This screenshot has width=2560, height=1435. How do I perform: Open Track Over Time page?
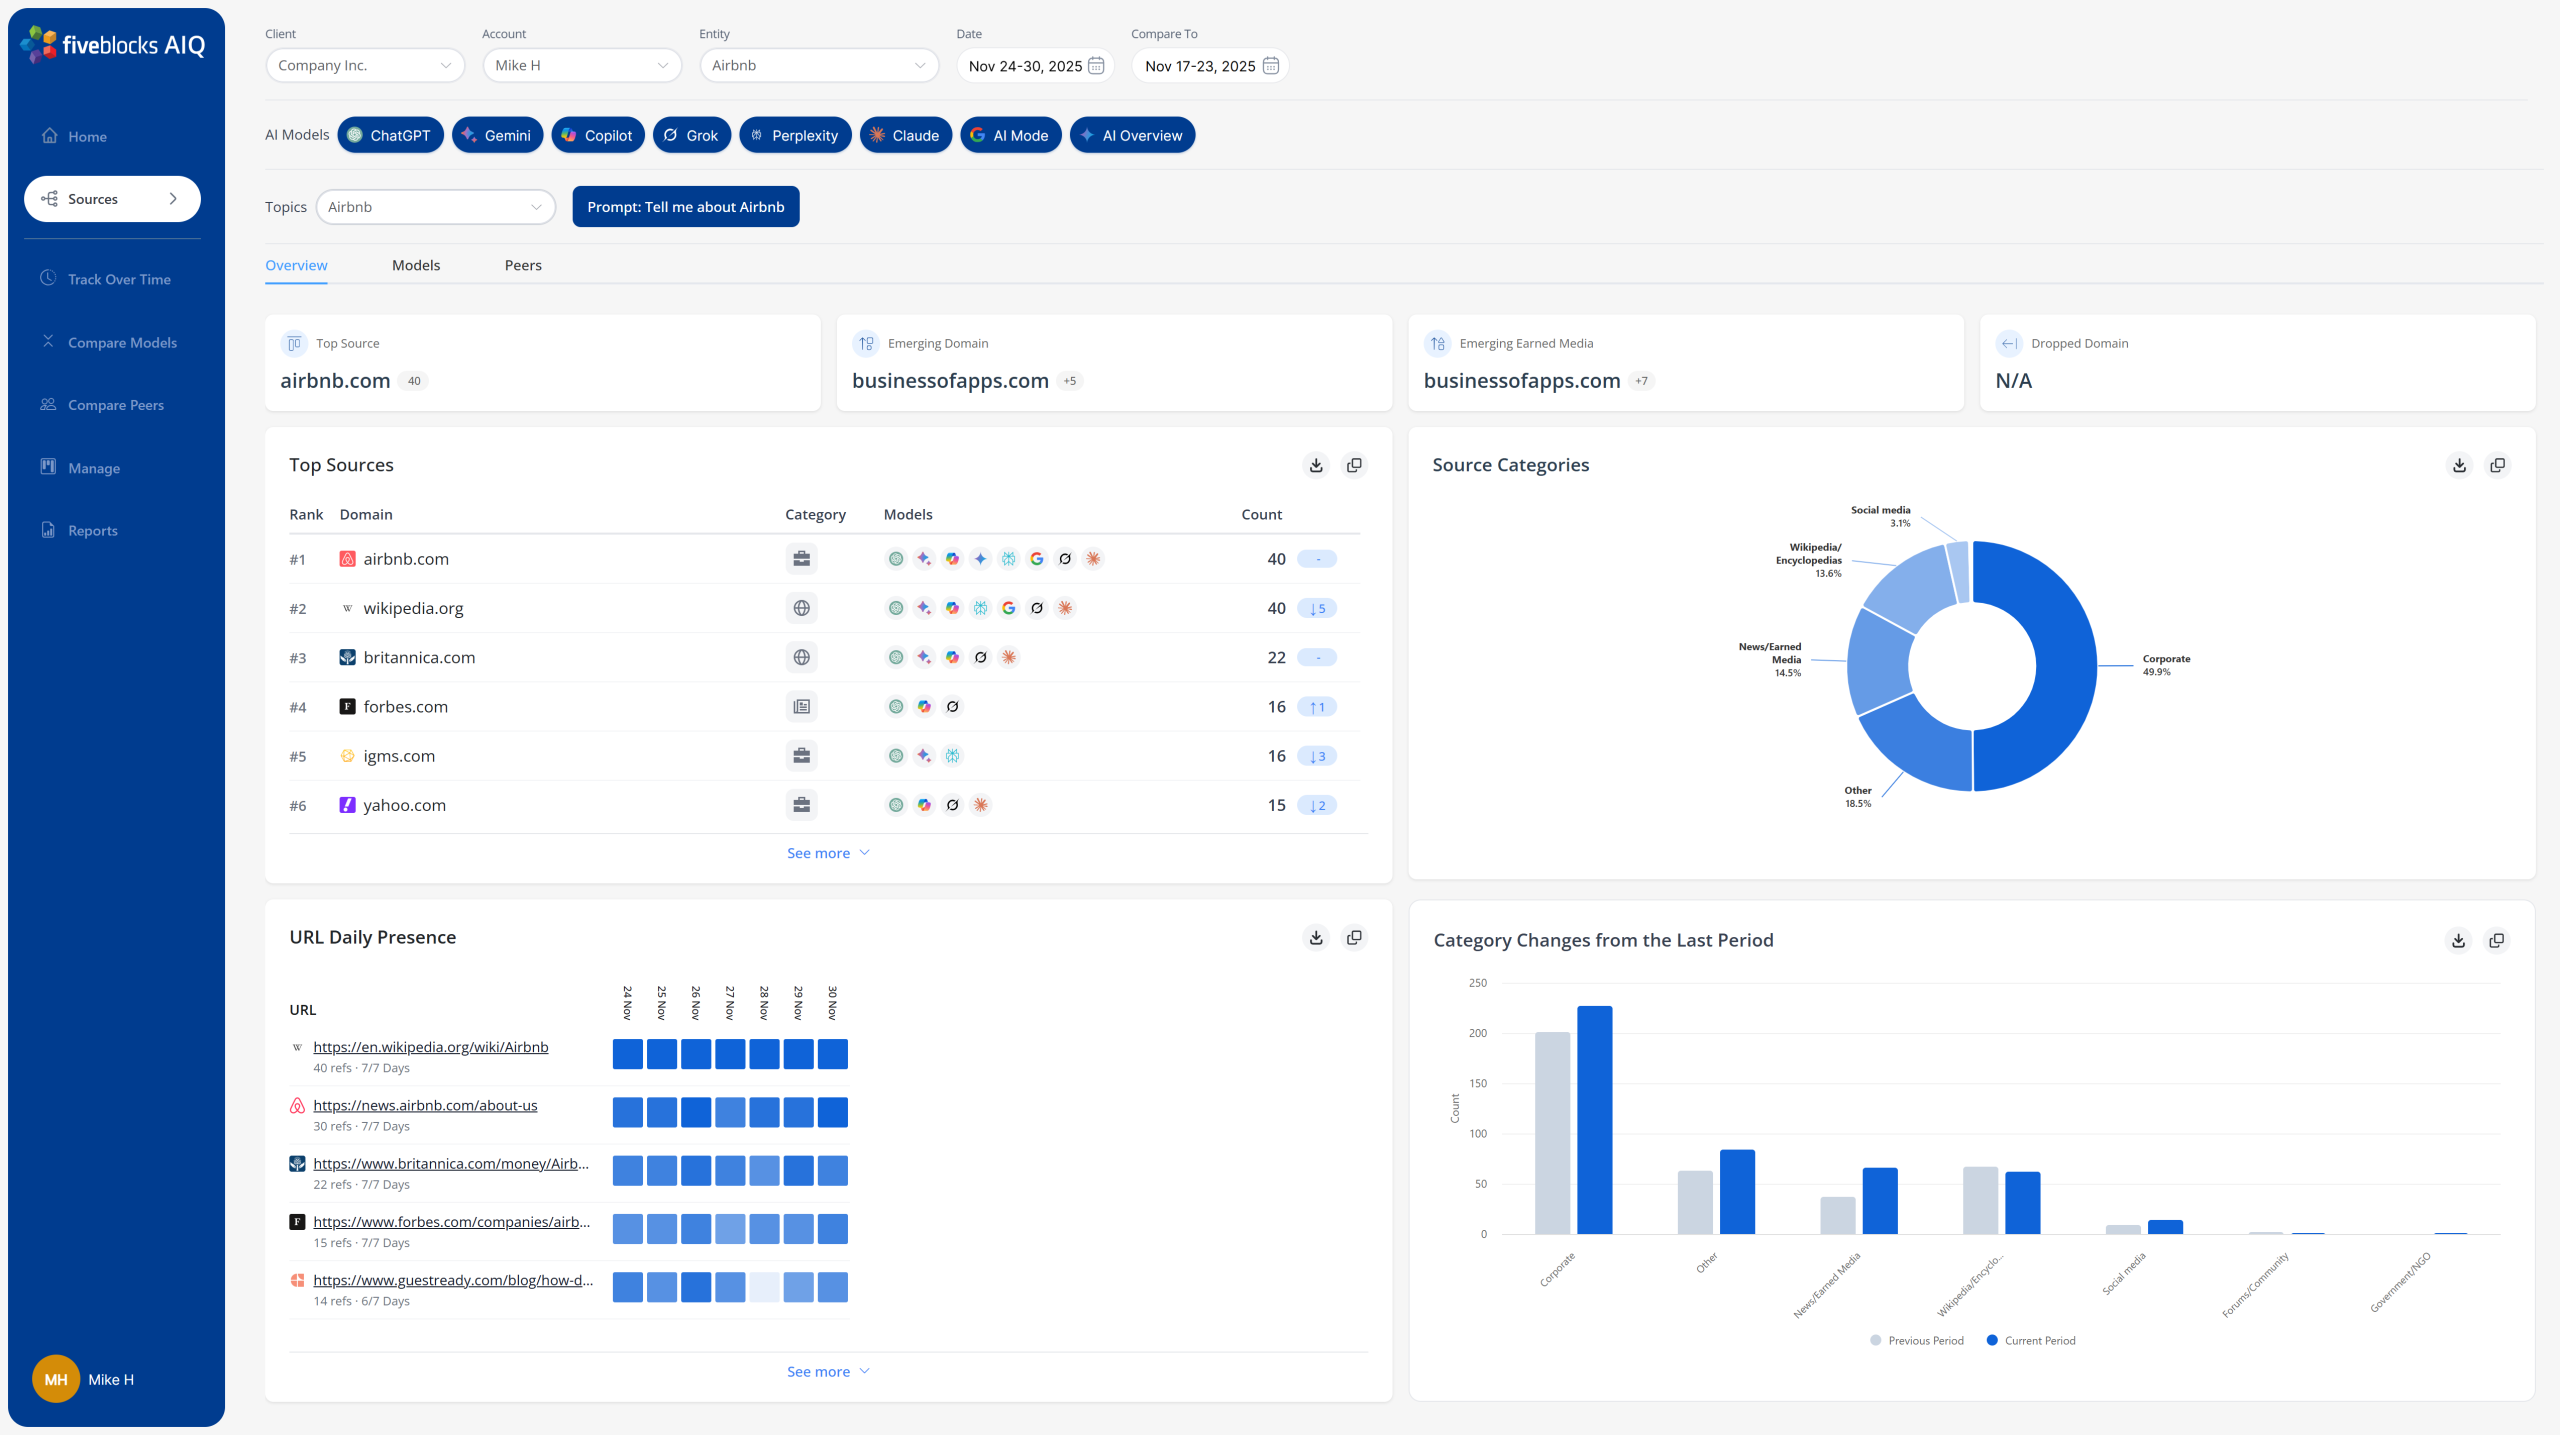tap(119, 279)
